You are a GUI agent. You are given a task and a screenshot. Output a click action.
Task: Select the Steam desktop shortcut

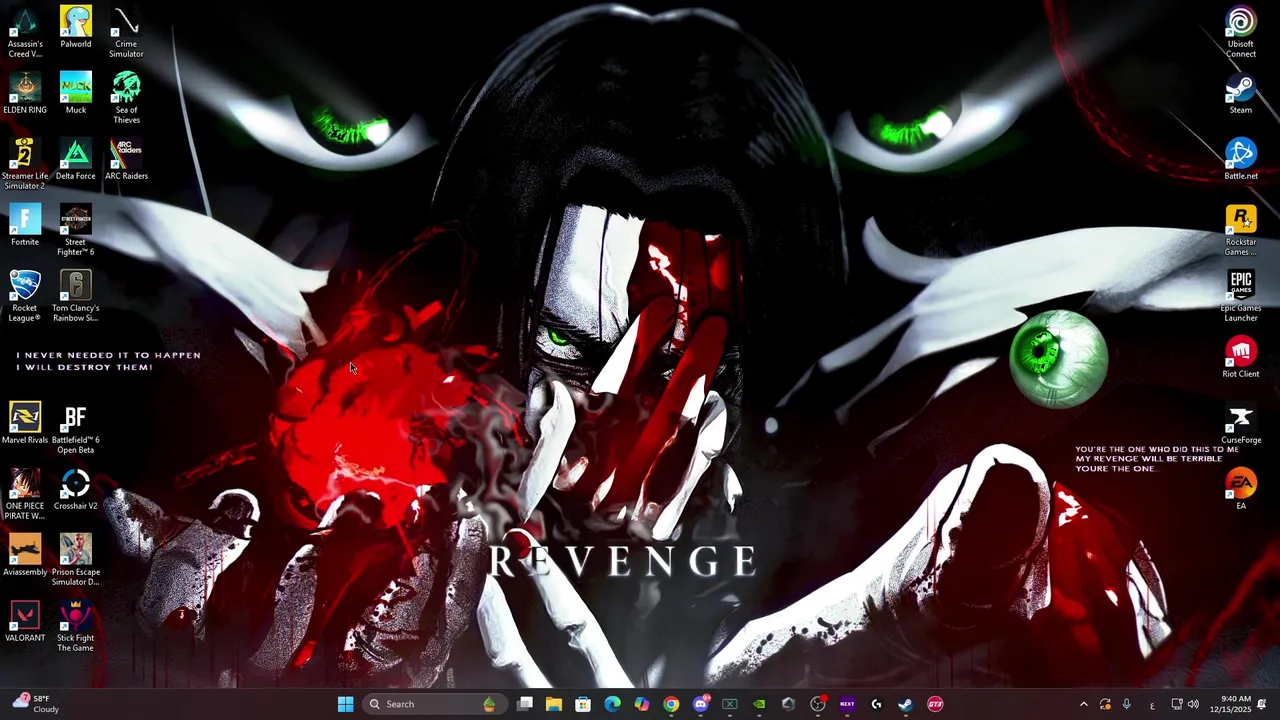(x=1241, y=93)
